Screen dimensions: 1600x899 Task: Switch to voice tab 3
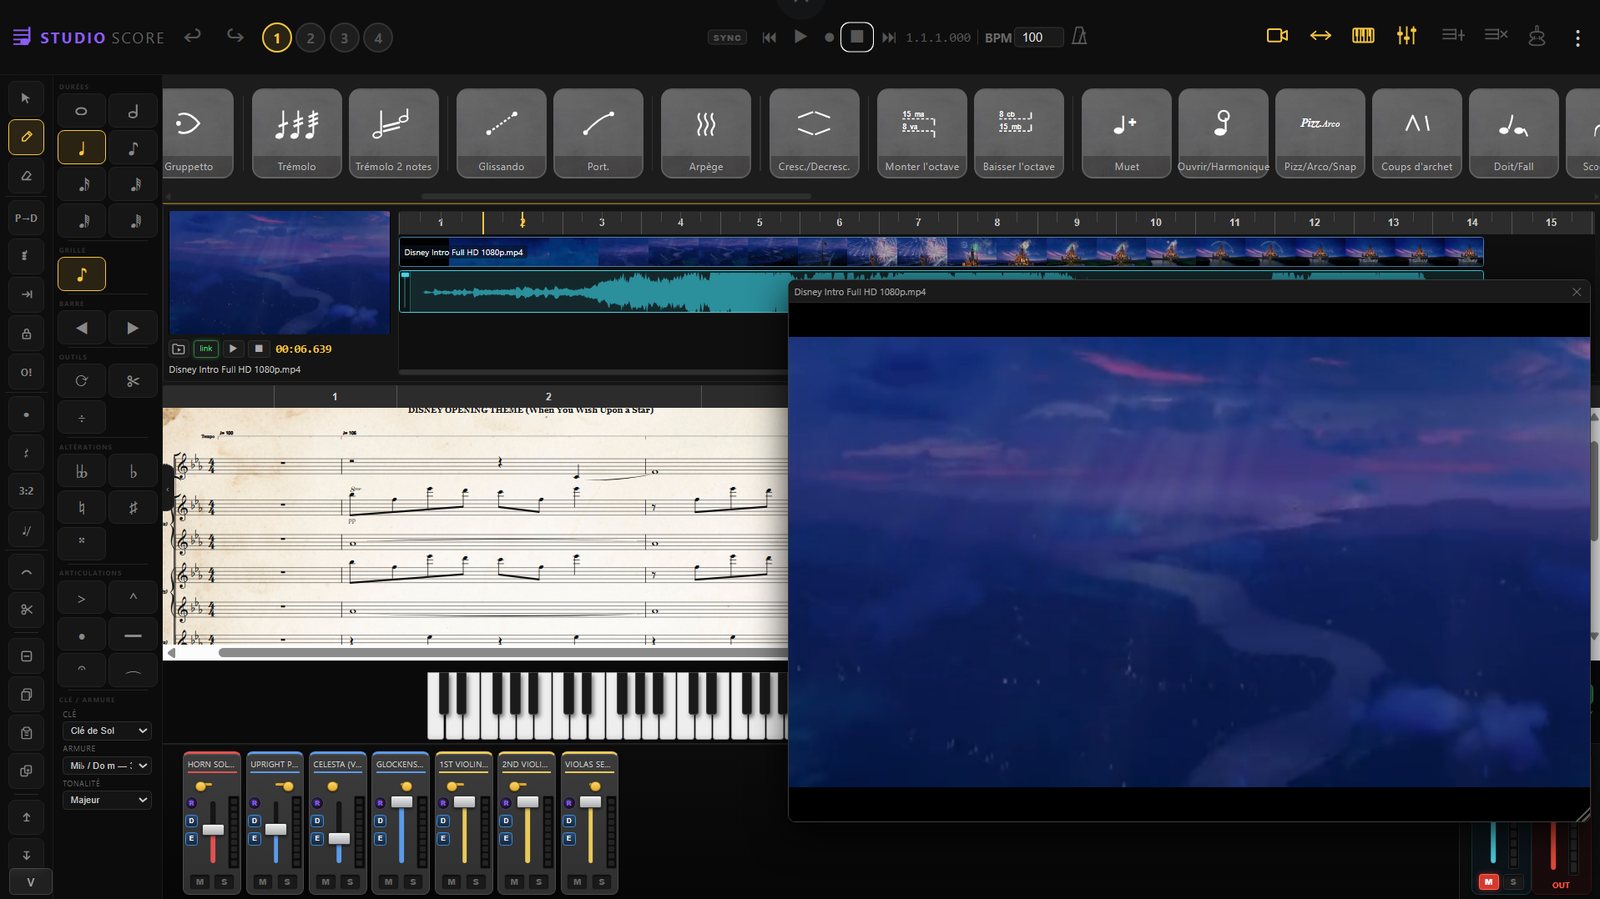(x=345, y=38)
